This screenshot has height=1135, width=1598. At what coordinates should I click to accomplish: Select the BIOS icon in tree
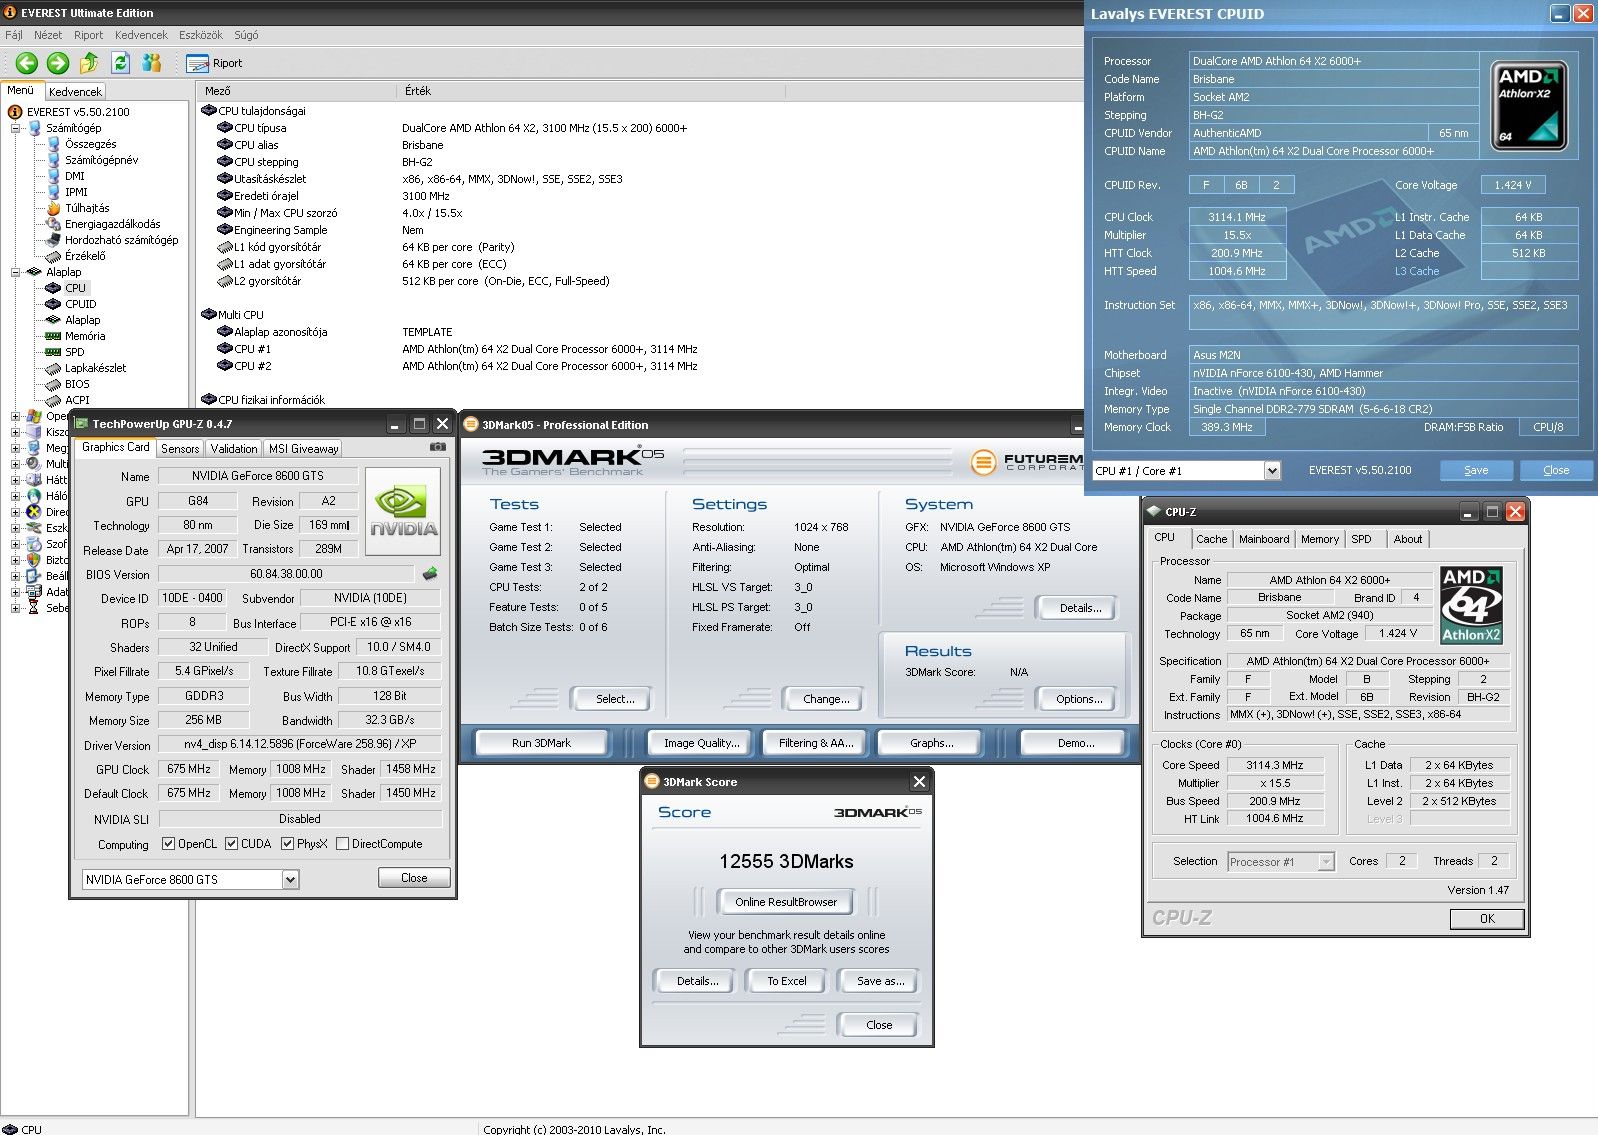[54, 384]
